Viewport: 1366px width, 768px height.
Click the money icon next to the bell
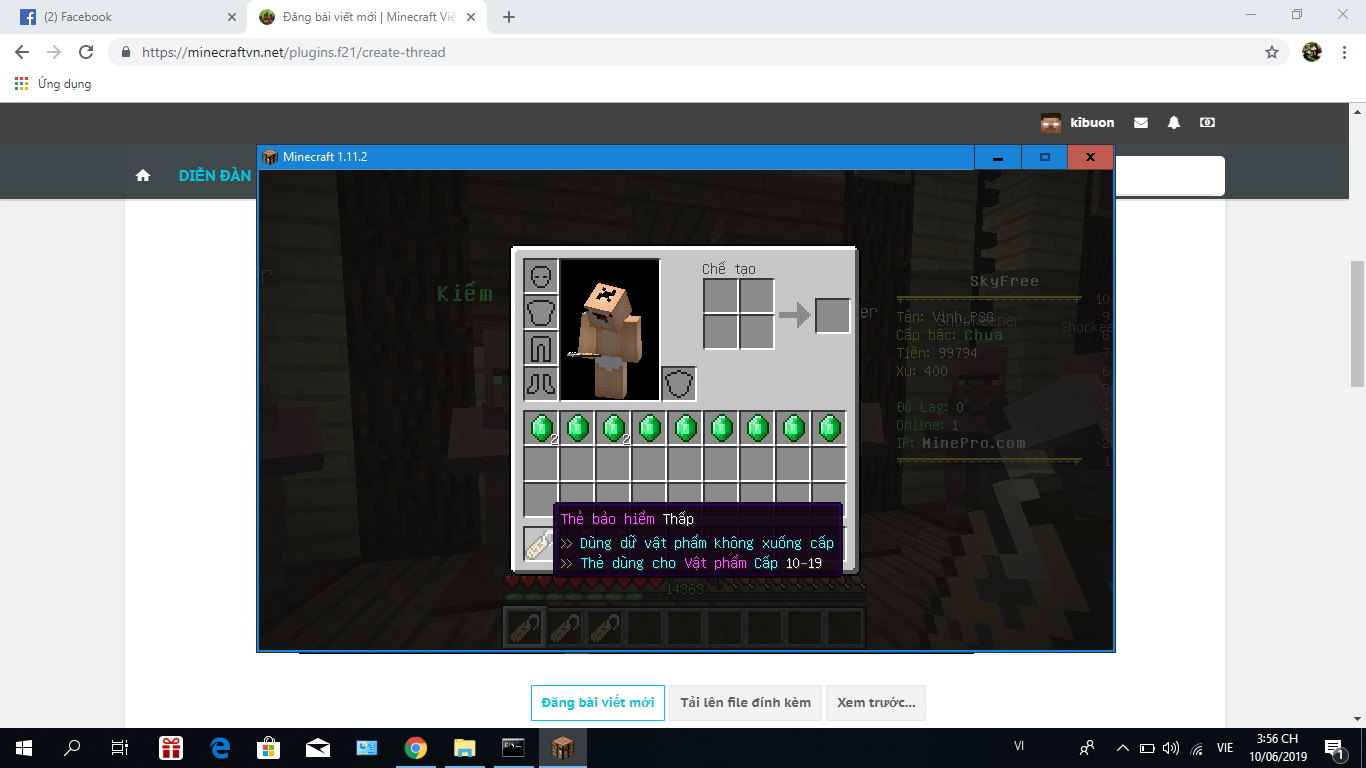pos(1207,123)
